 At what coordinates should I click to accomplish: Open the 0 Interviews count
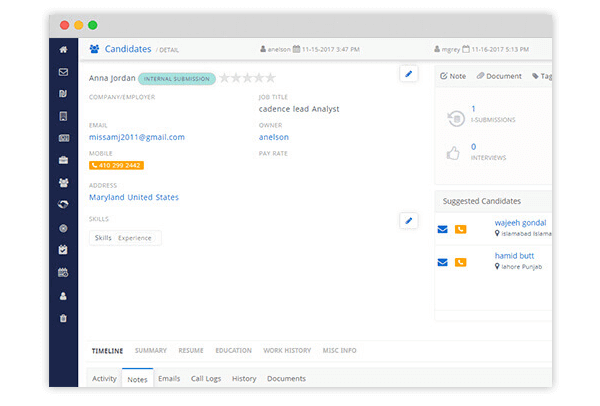click(x=473, y=147)
